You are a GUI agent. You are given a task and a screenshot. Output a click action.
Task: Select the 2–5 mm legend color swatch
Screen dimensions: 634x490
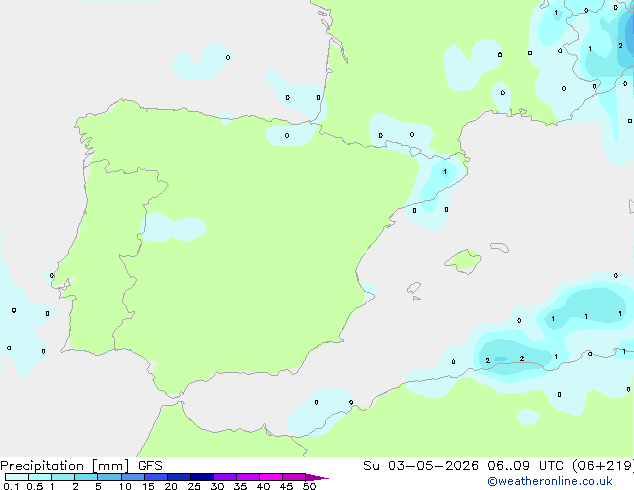click(86, 477)
